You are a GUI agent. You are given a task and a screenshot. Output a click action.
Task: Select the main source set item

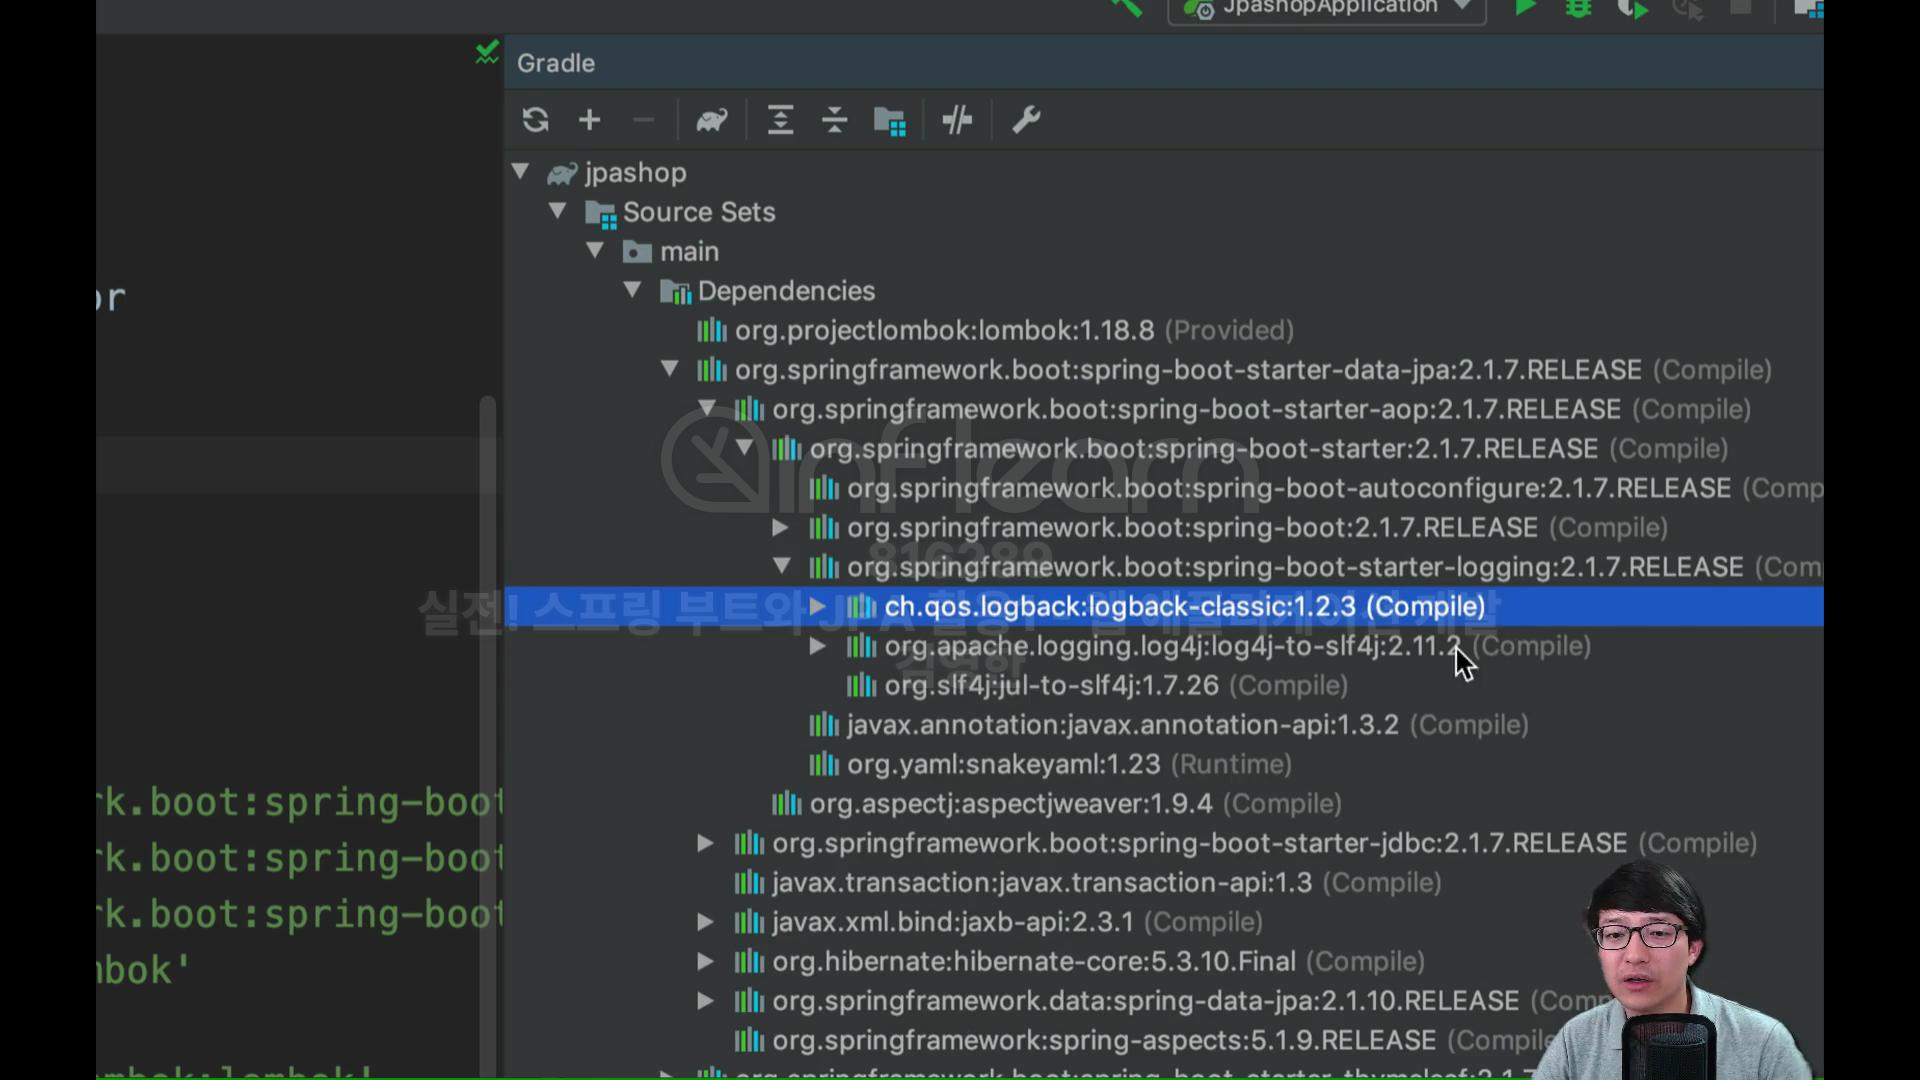[x=689, y=251]
